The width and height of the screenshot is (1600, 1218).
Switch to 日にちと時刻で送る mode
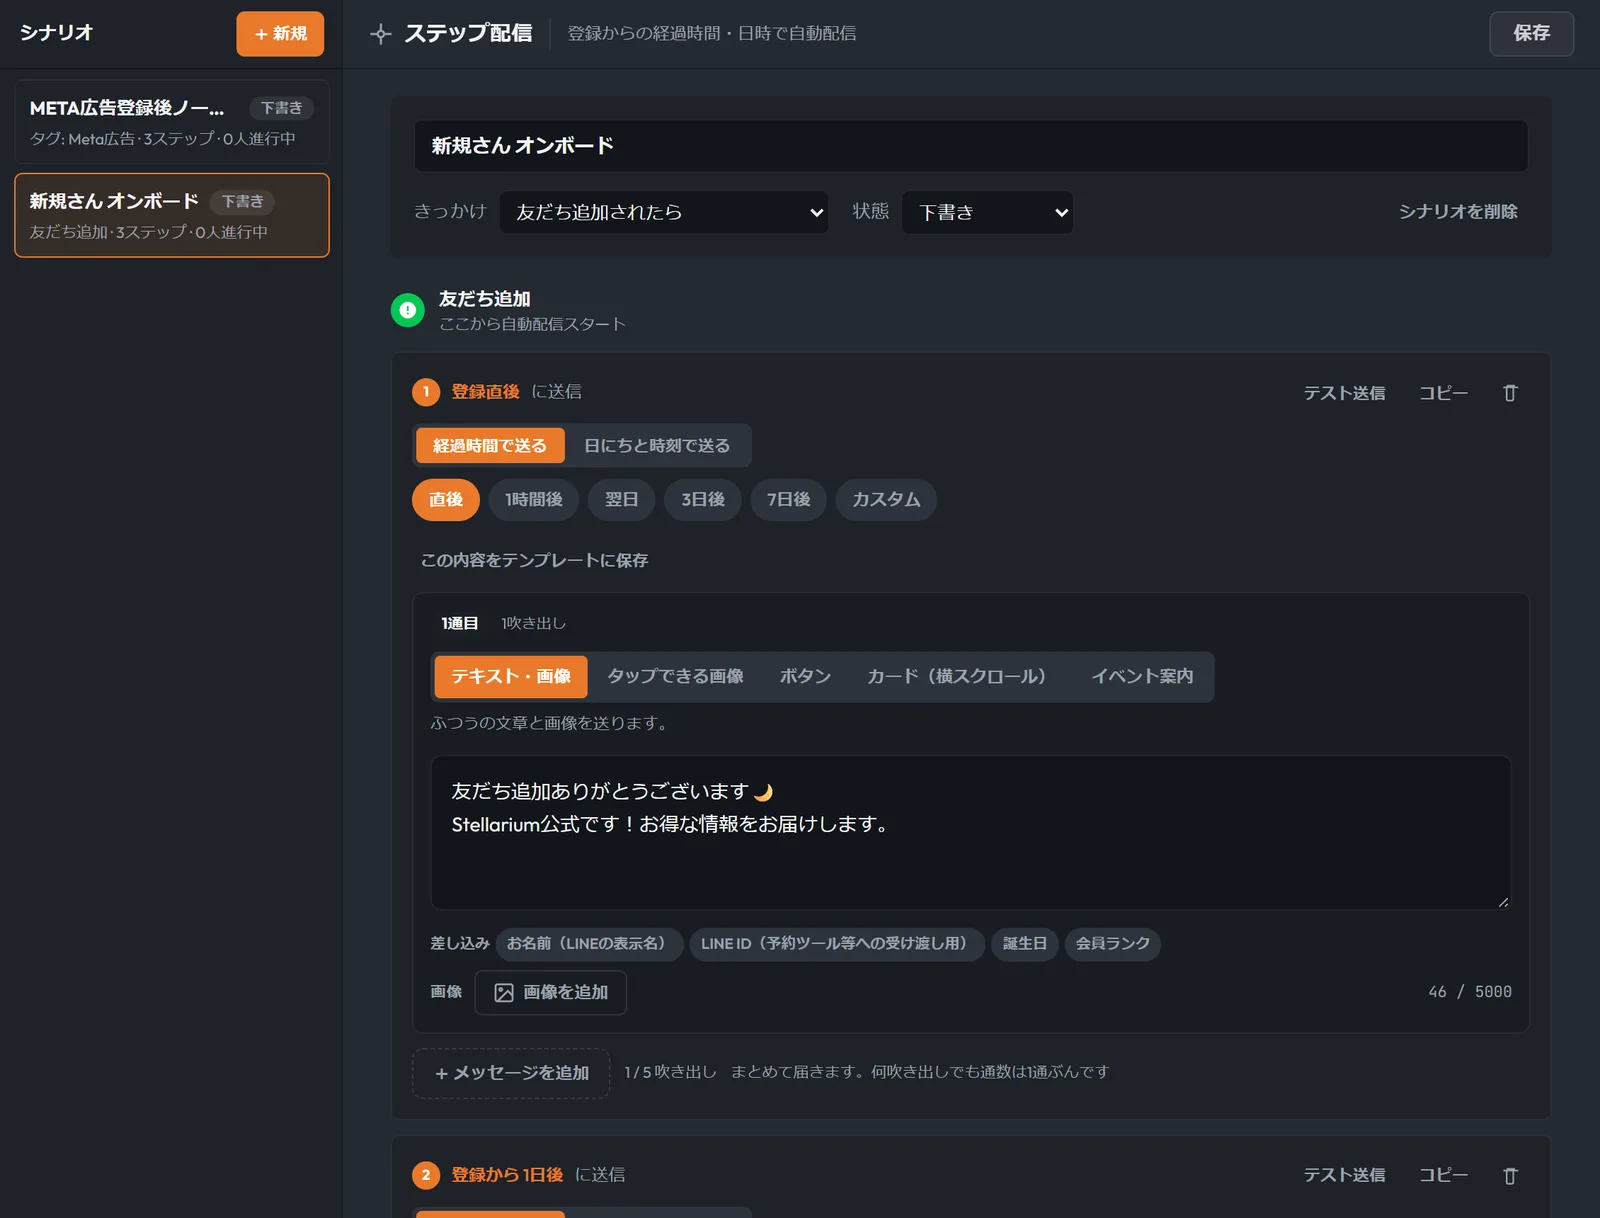pyautogui.click(x=657, y=446)
